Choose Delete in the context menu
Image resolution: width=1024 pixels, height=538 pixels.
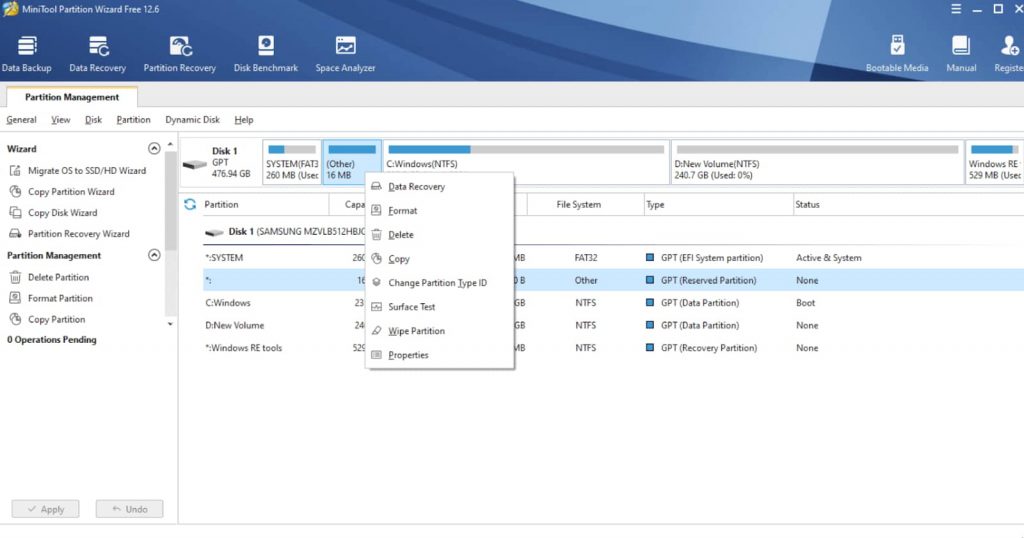pos(440,235)
